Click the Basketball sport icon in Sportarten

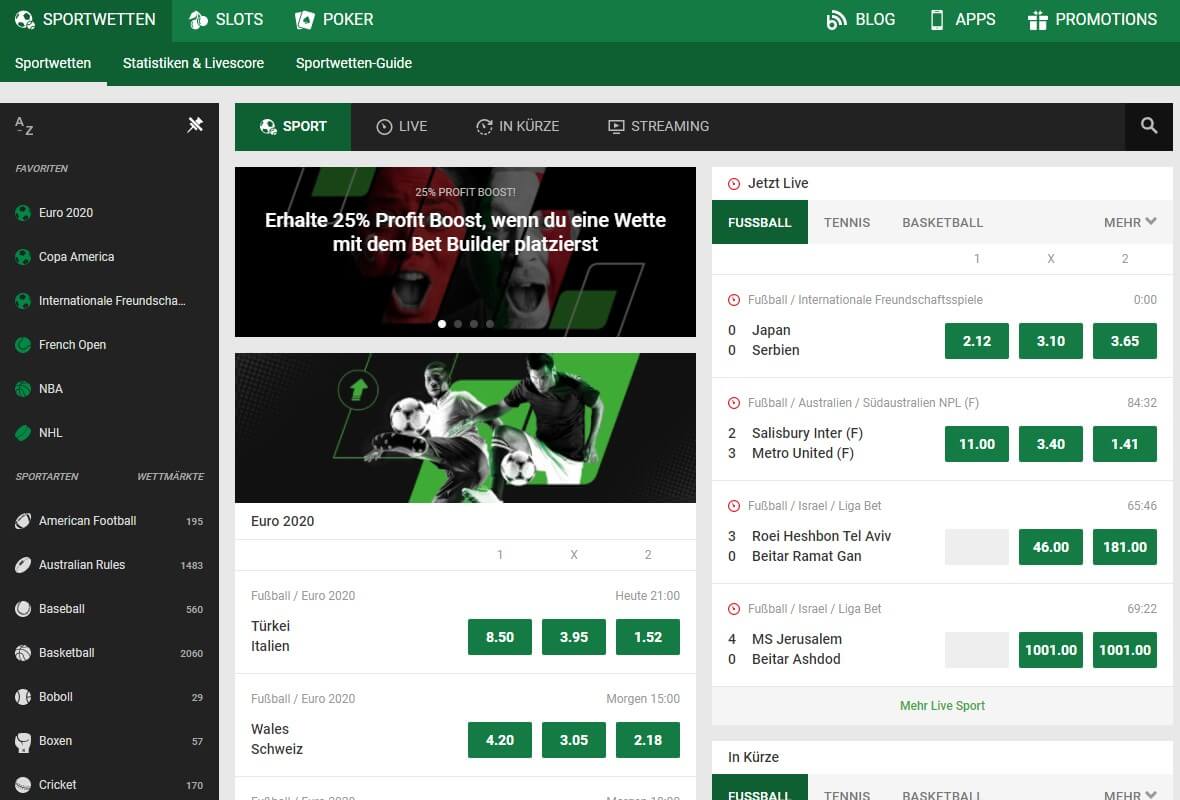coord(23,652)
